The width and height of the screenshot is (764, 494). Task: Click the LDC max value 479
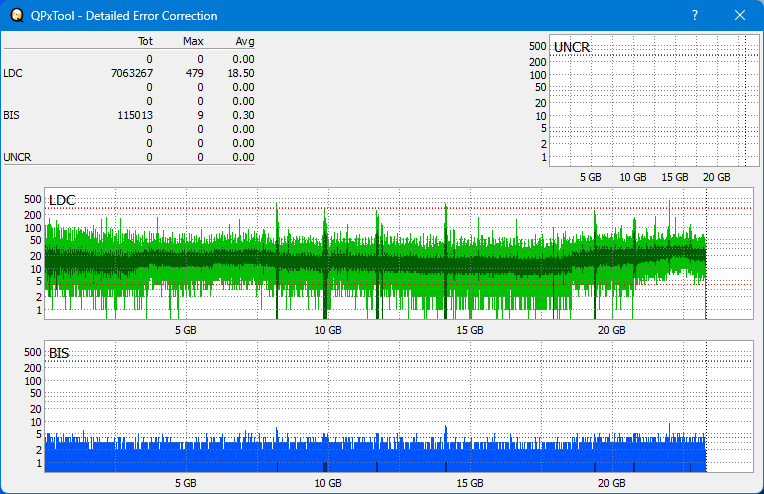pos(195,73)
